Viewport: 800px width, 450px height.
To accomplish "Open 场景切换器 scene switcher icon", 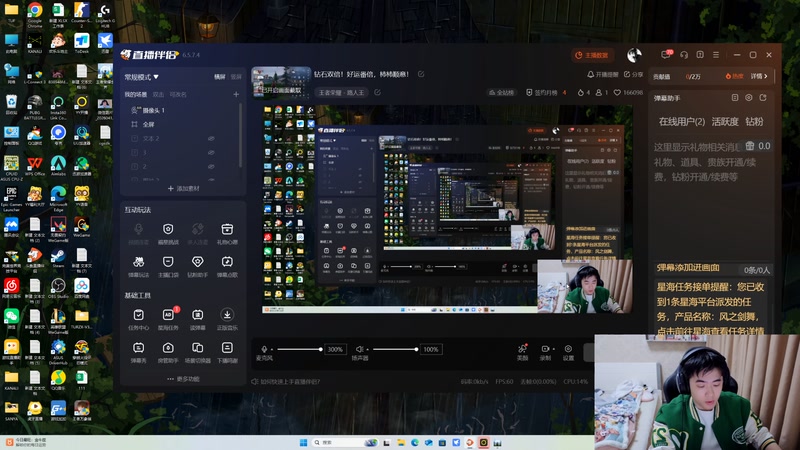I will click(197, 352).
